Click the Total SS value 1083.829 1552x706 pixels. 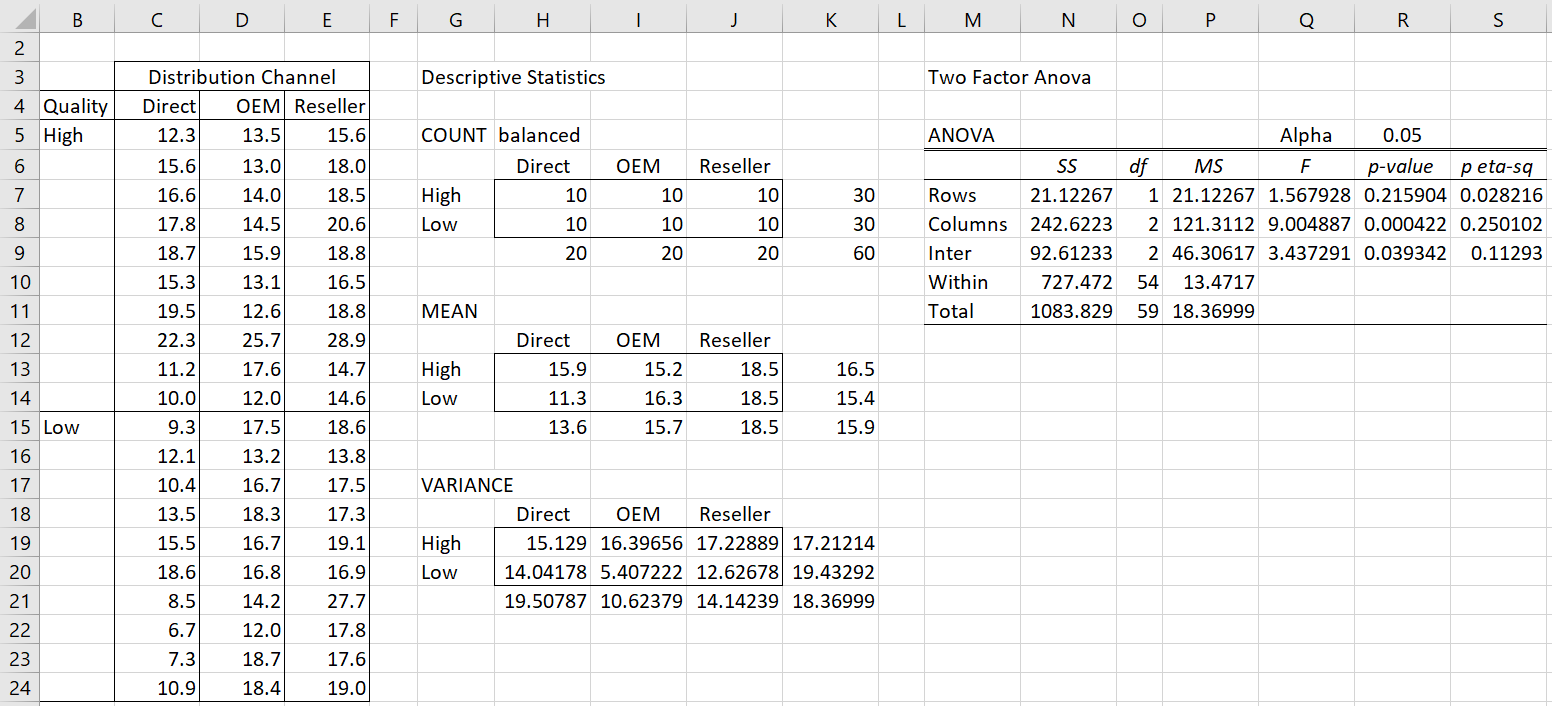coord(1068,311)
